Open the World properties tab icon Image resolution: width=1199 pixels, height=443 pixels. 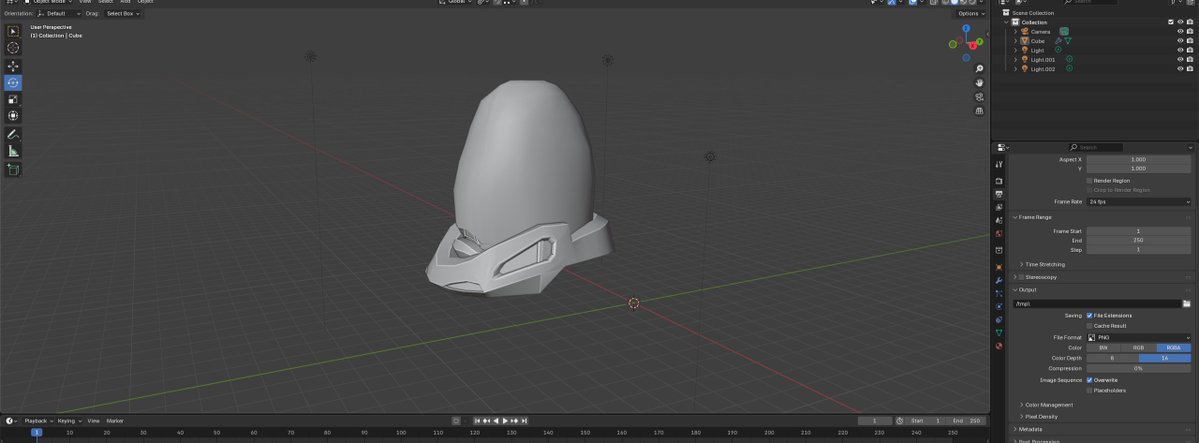(x=999, y=233)
